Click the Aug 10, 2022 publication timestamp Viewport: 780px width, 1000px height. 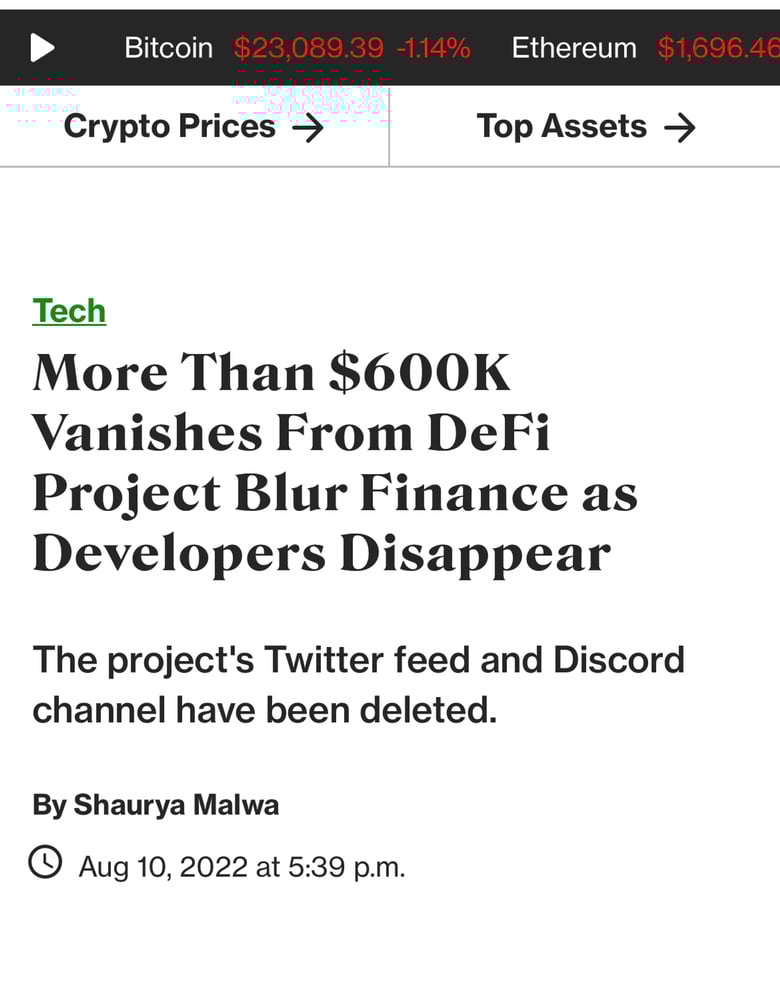(242, 866)
